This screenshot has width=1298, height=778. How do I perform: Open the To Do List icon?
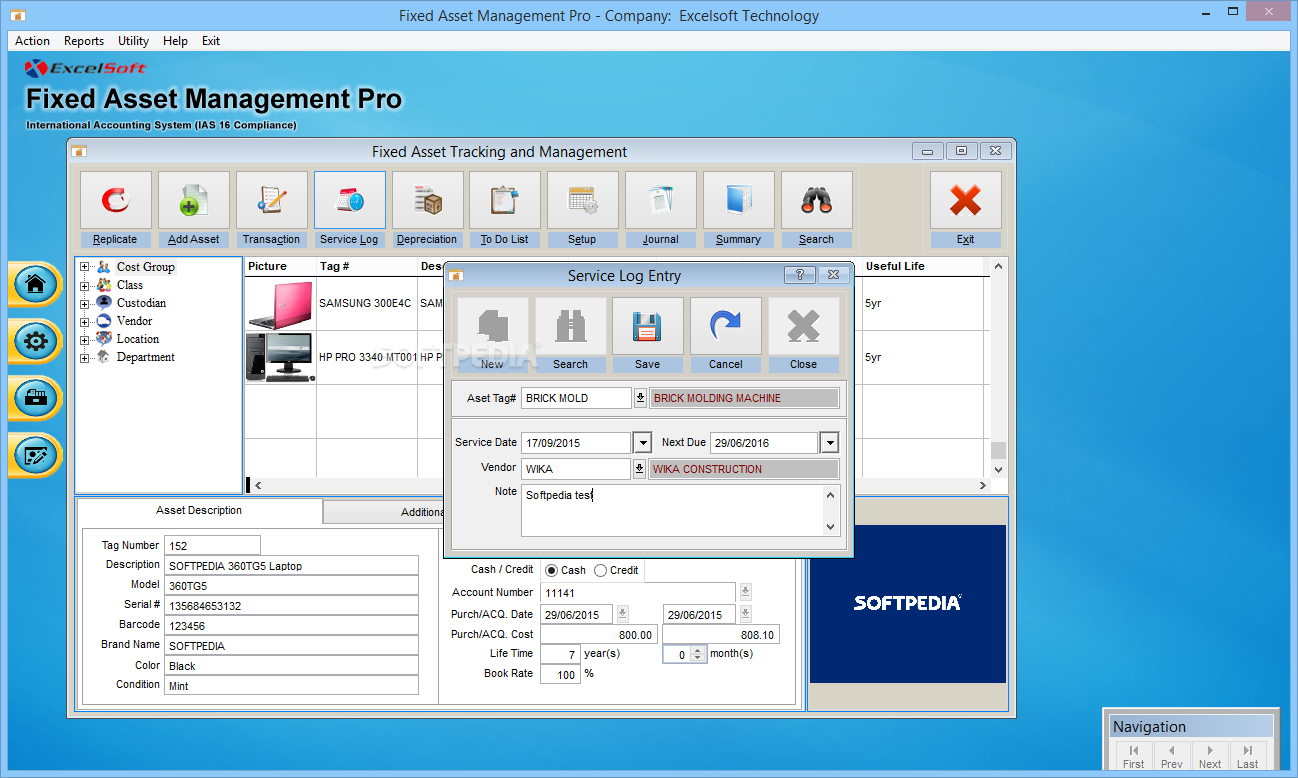(x=505, y=200)
